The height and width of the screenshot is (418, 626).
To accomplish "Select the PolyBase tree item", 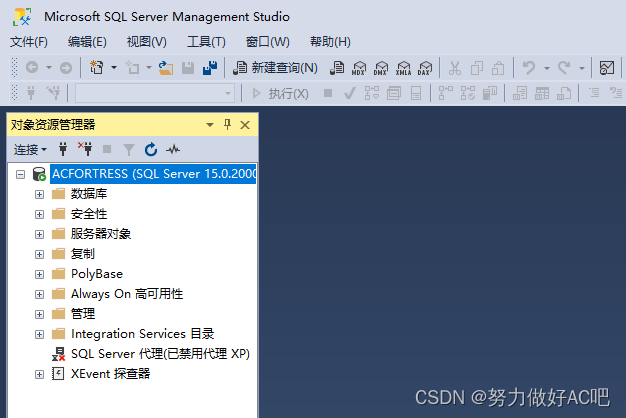I will (x=97, y=274).
